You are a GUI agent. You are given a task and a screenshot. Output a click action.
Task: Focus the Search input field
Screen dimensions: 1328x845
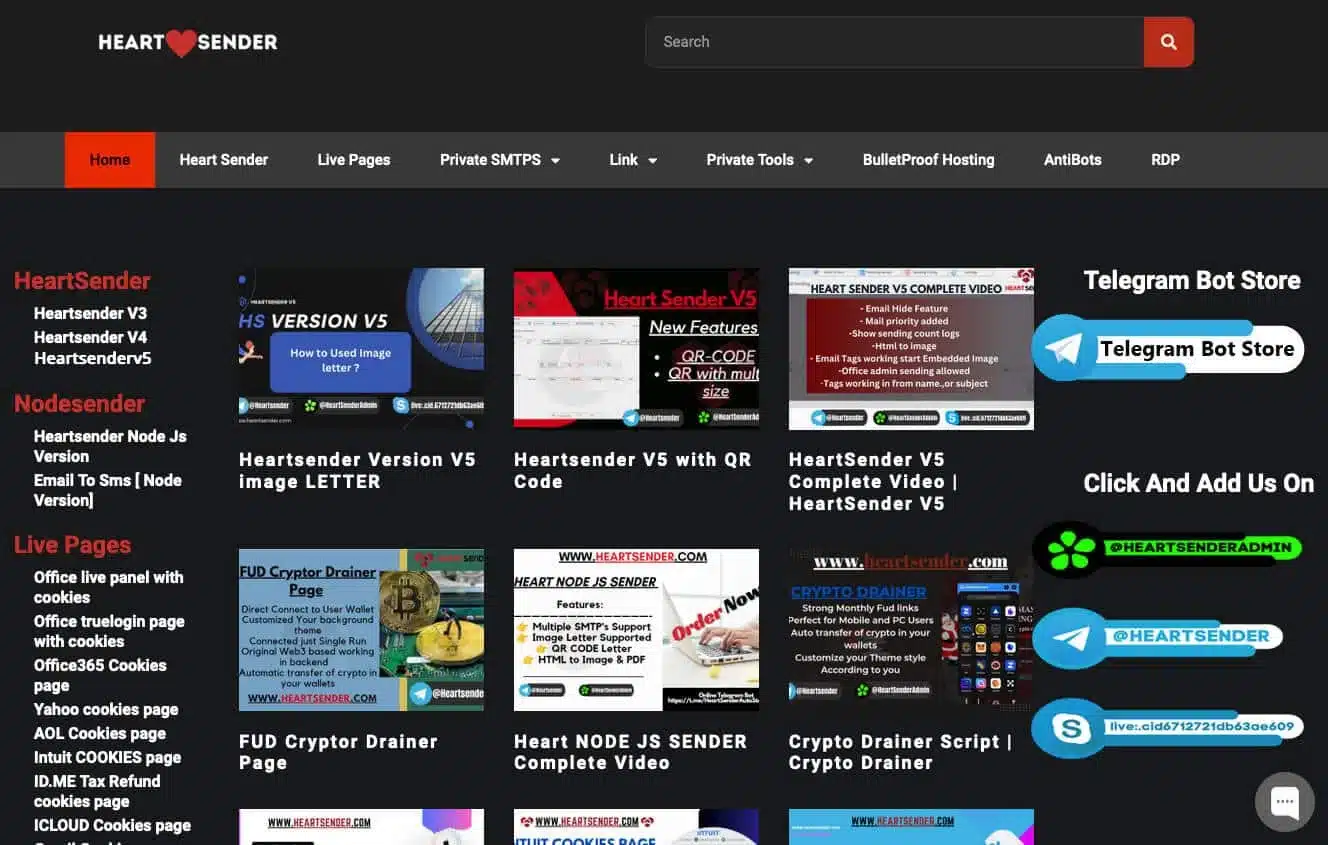click(895, 42)
